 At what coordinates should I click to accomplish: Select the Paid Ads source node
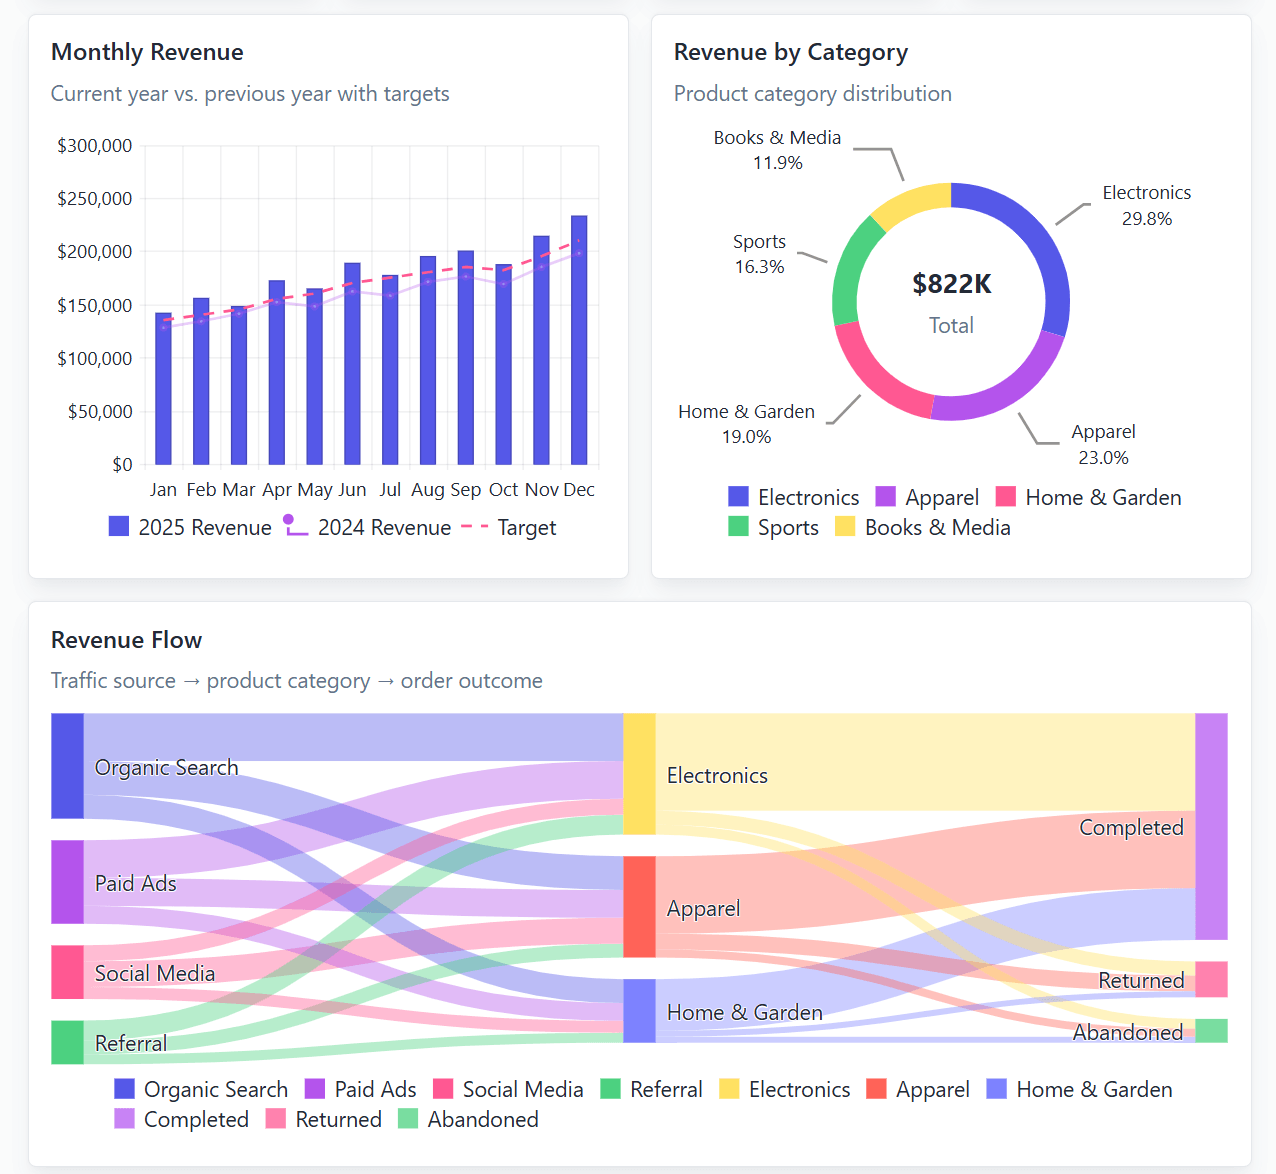coord(67,882)
